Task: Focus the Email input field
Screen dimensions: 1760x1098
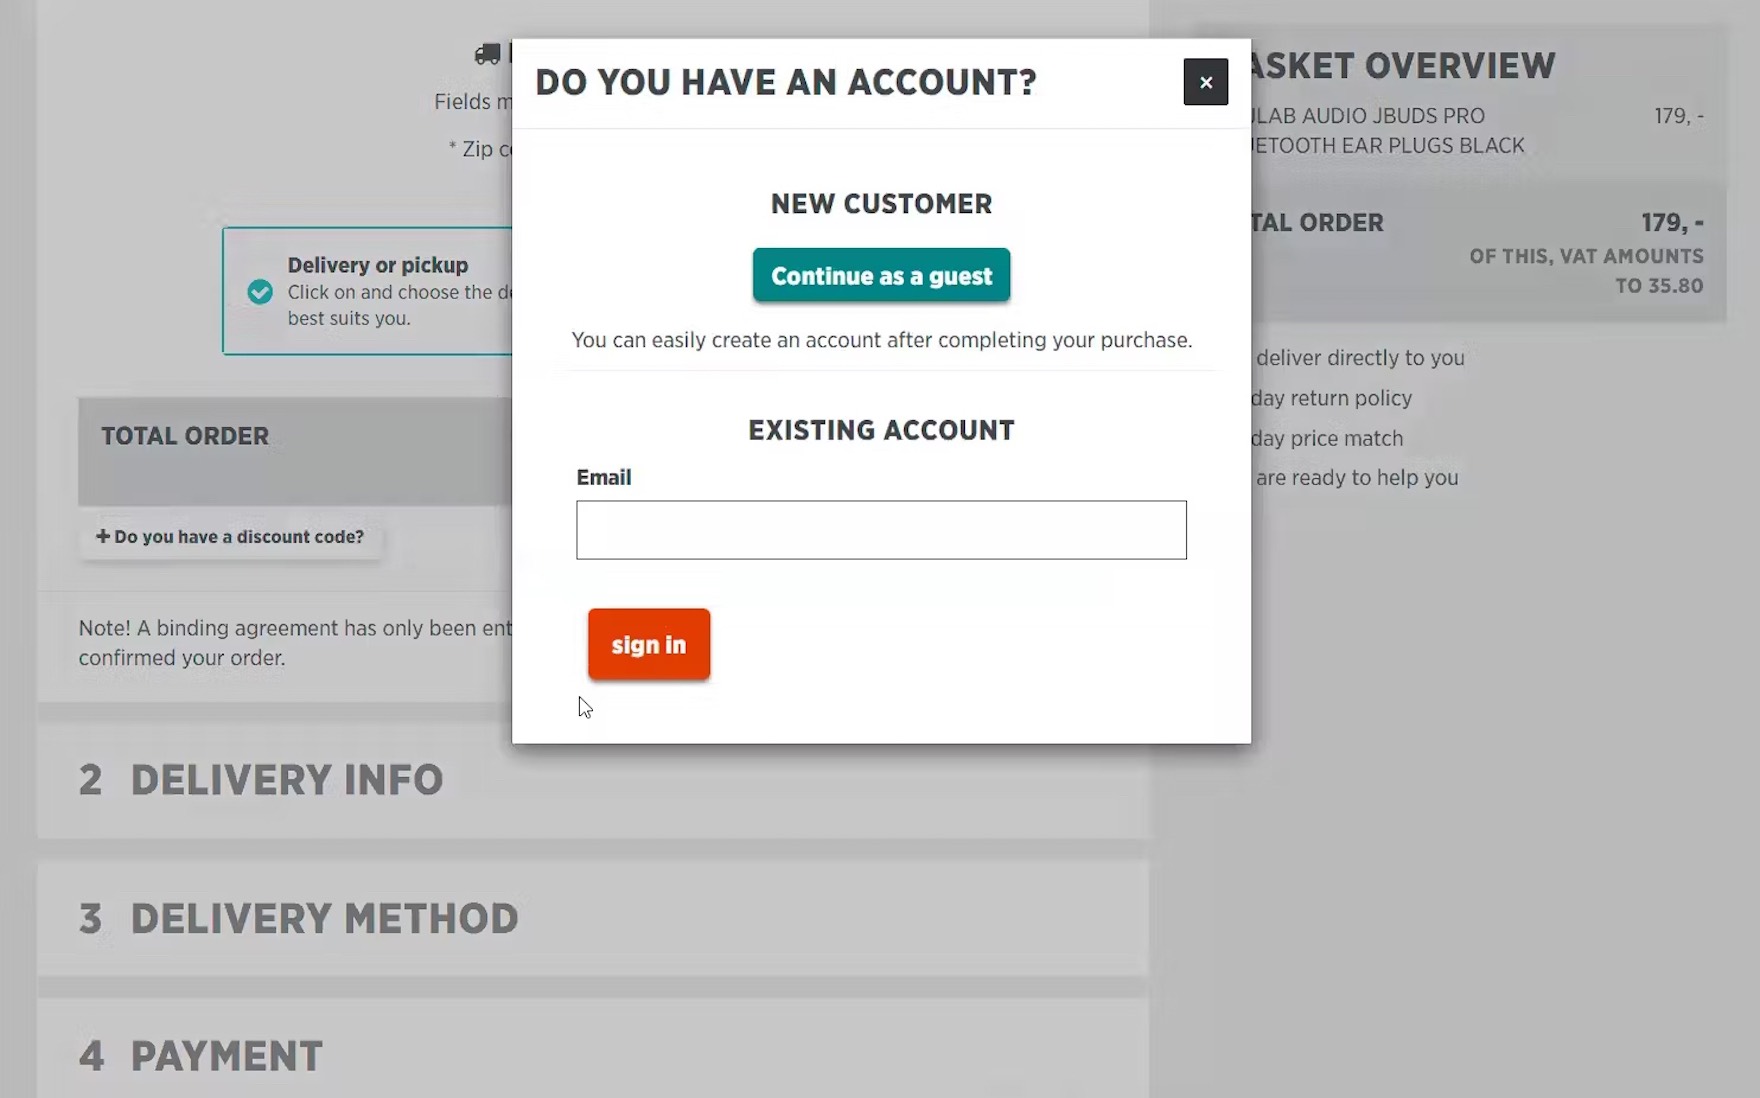Action: click(881, 530)
